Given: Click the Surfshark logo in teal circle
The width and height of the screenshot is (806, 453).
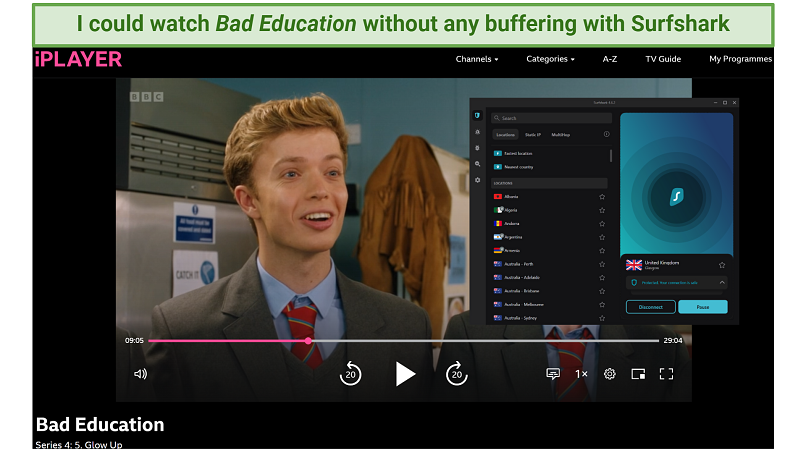Looking at the screenshot, I should [x=676, y=196].
